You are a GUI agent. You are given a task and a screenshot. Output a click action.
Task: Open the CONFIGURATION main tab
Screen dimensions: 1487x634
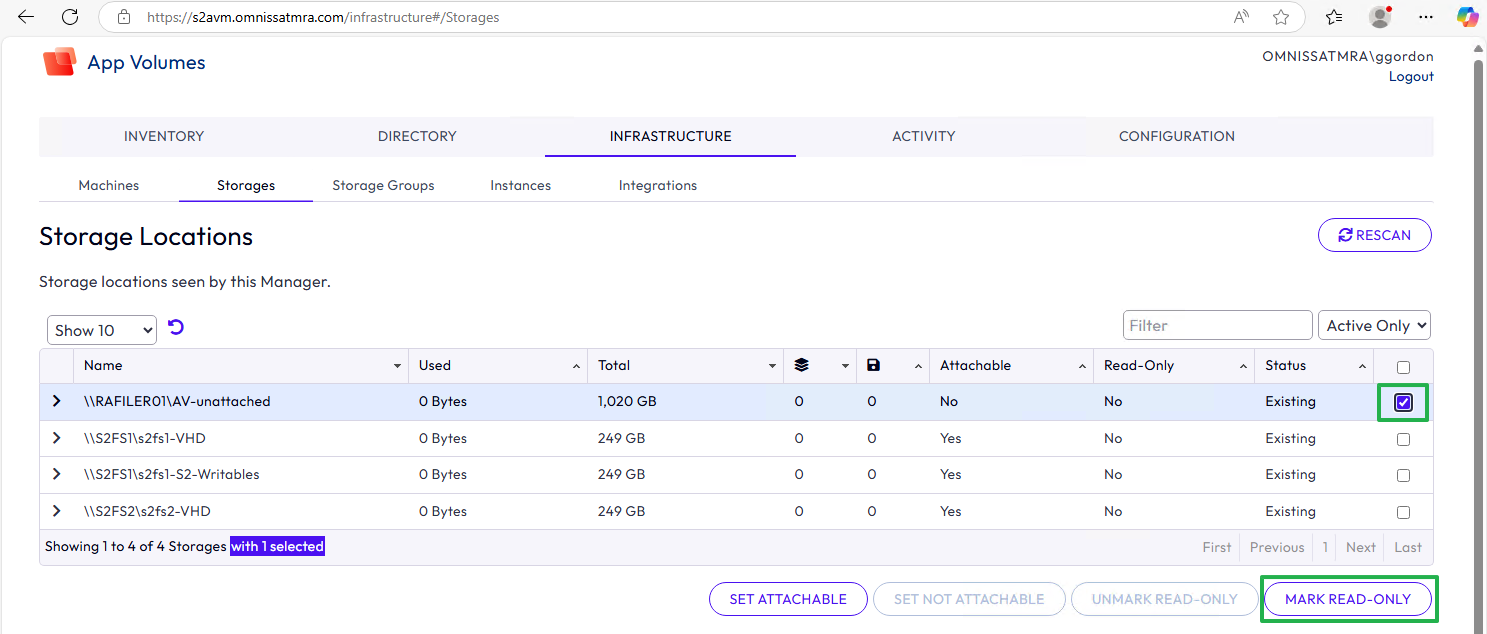point(1177,136)
